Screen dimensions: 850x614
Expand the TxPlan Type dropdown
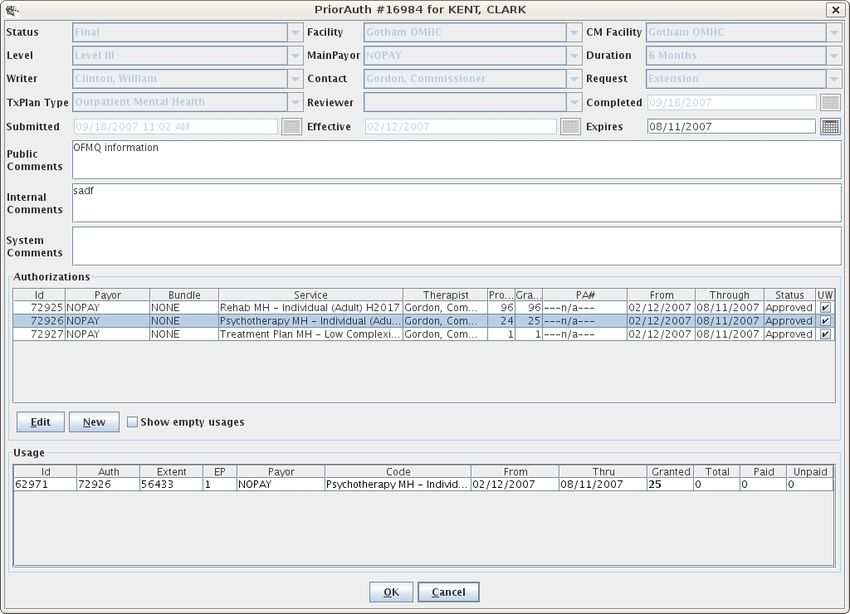[x=295, y=102]
